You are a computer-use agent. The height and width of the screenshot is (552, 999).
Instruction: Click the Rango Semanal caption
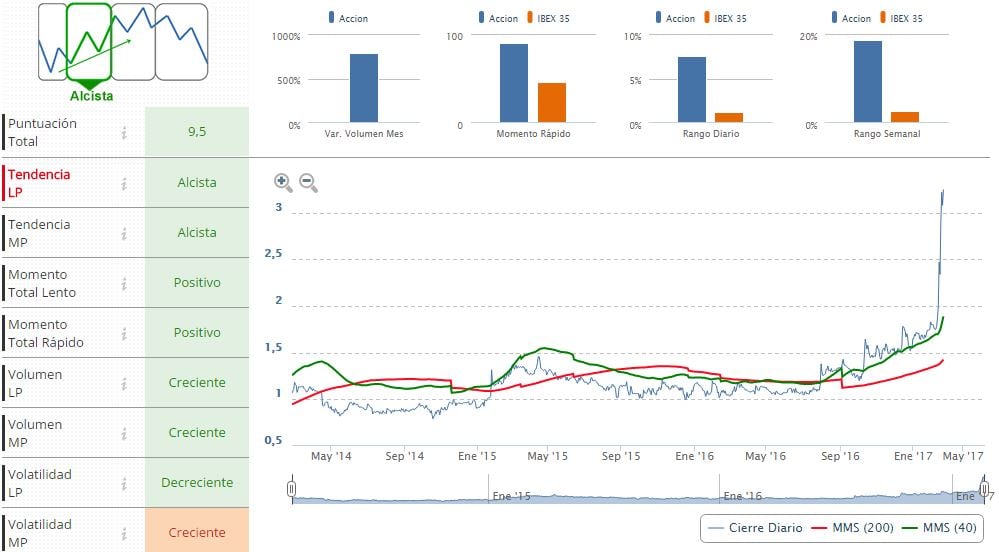pyautogui.click(x=887, y=134)
